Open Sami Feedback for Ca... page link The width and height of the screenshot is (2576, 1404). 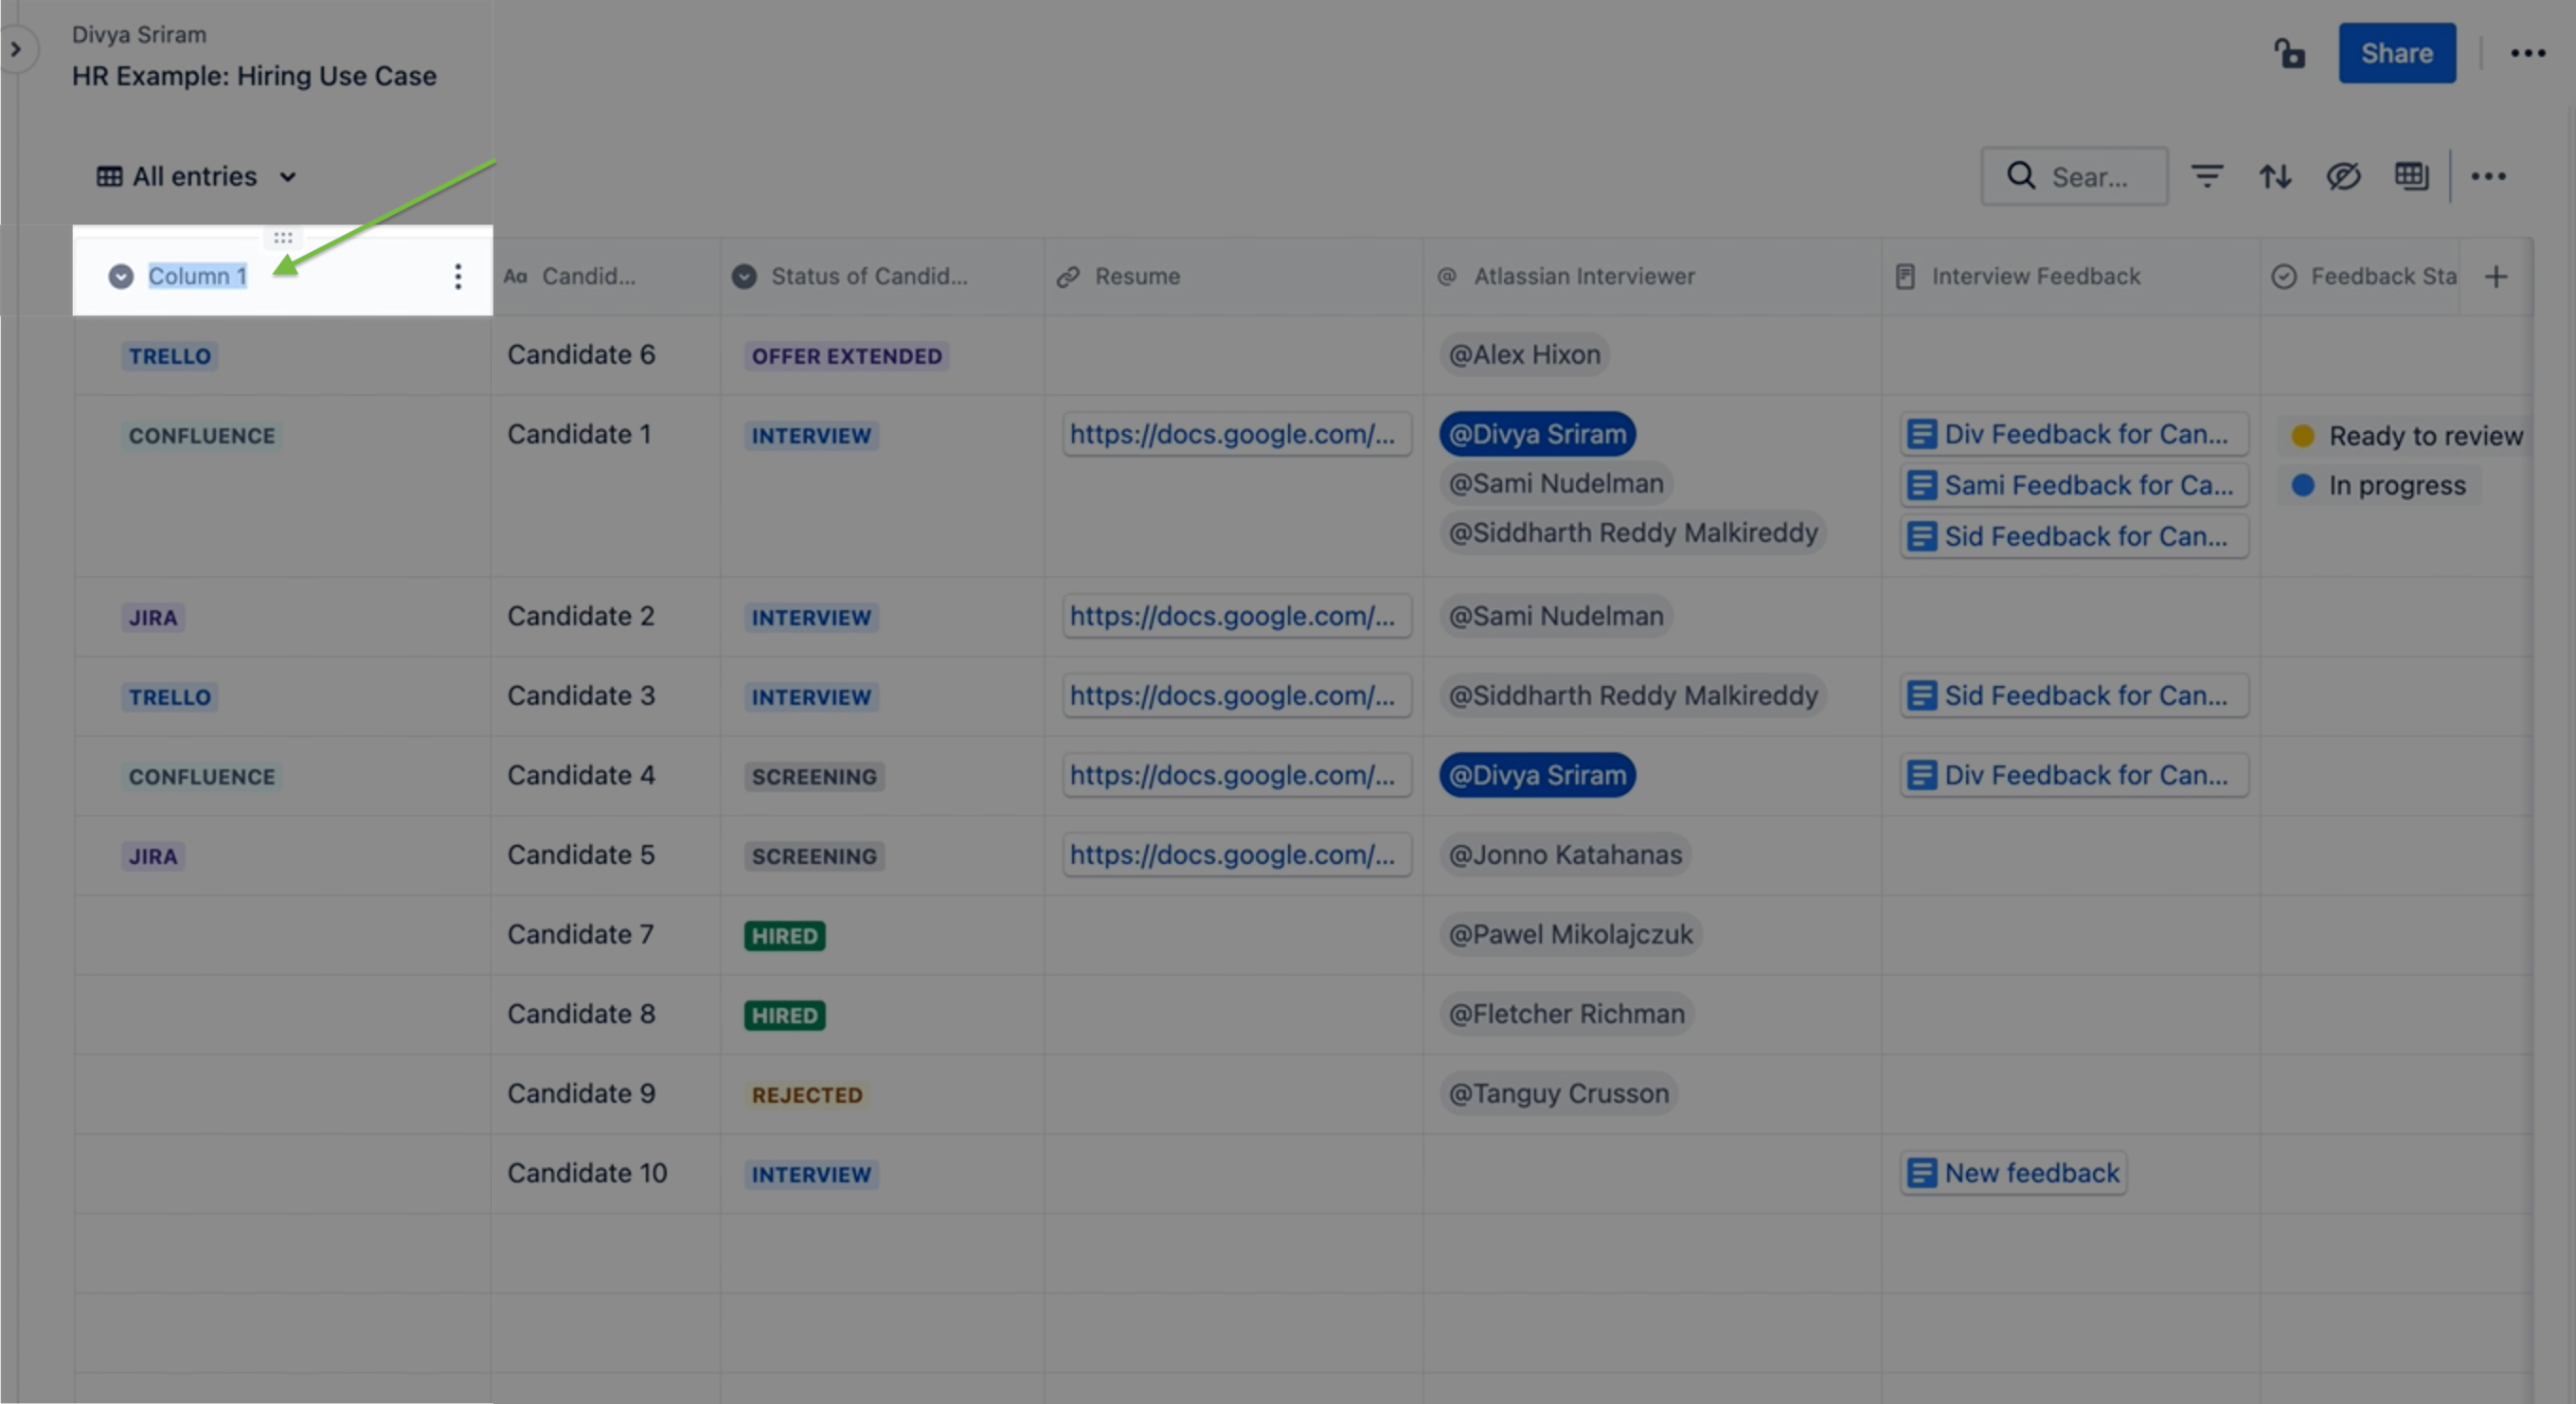pyautogui.click(x=2074, y=486)
